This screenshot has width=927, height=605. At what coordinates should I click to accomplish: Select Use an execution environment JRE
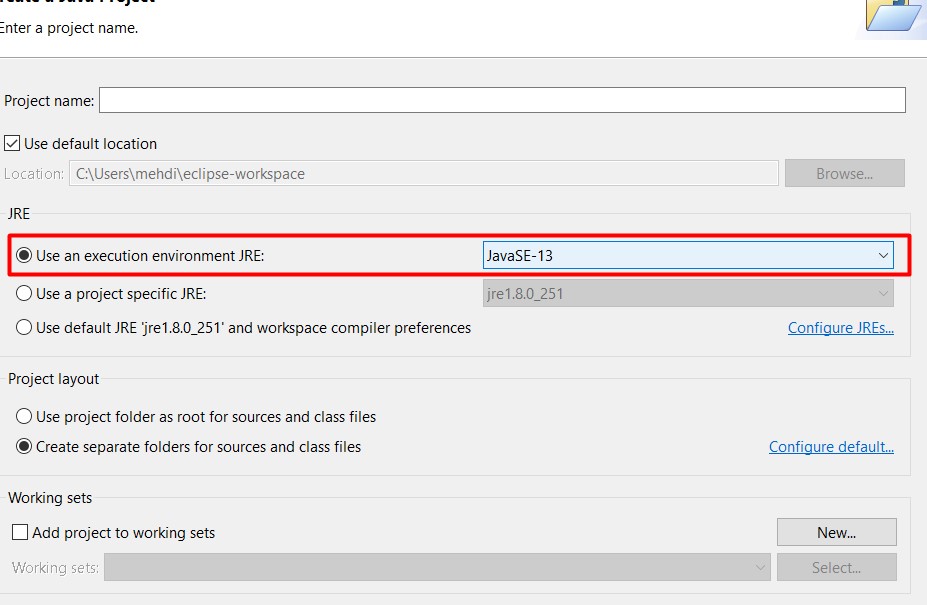point(25,256)
